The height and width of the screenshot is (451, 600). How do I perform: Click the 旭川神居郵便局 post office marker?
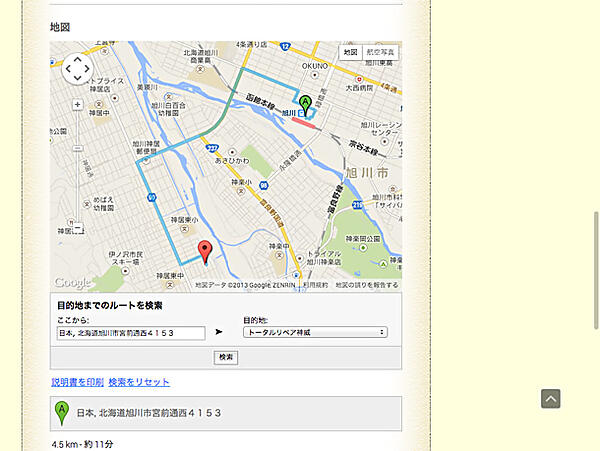point(146,161)
